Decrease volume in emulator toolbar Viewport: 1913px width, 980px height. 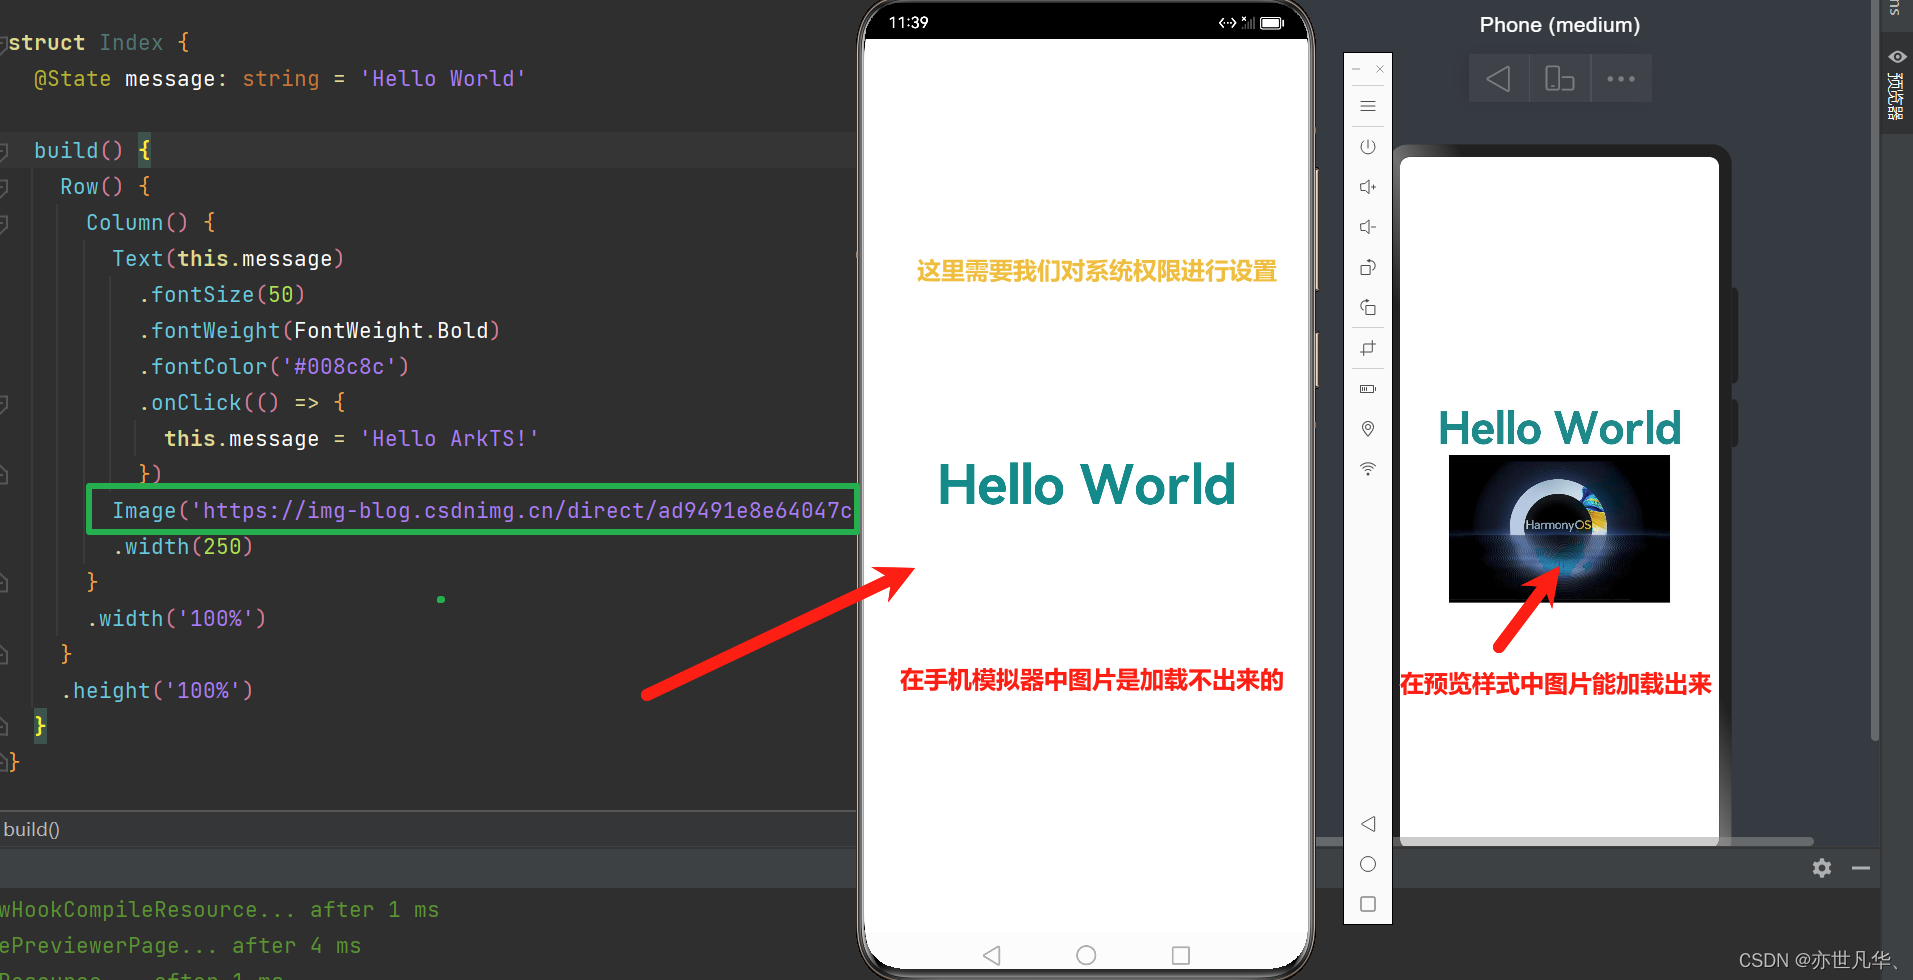coord(1368,227)
